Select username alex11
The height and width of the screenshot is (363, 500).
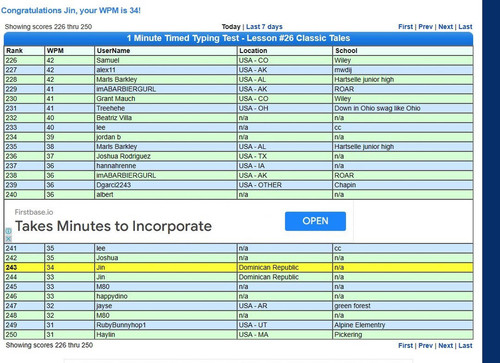(106, 70)
